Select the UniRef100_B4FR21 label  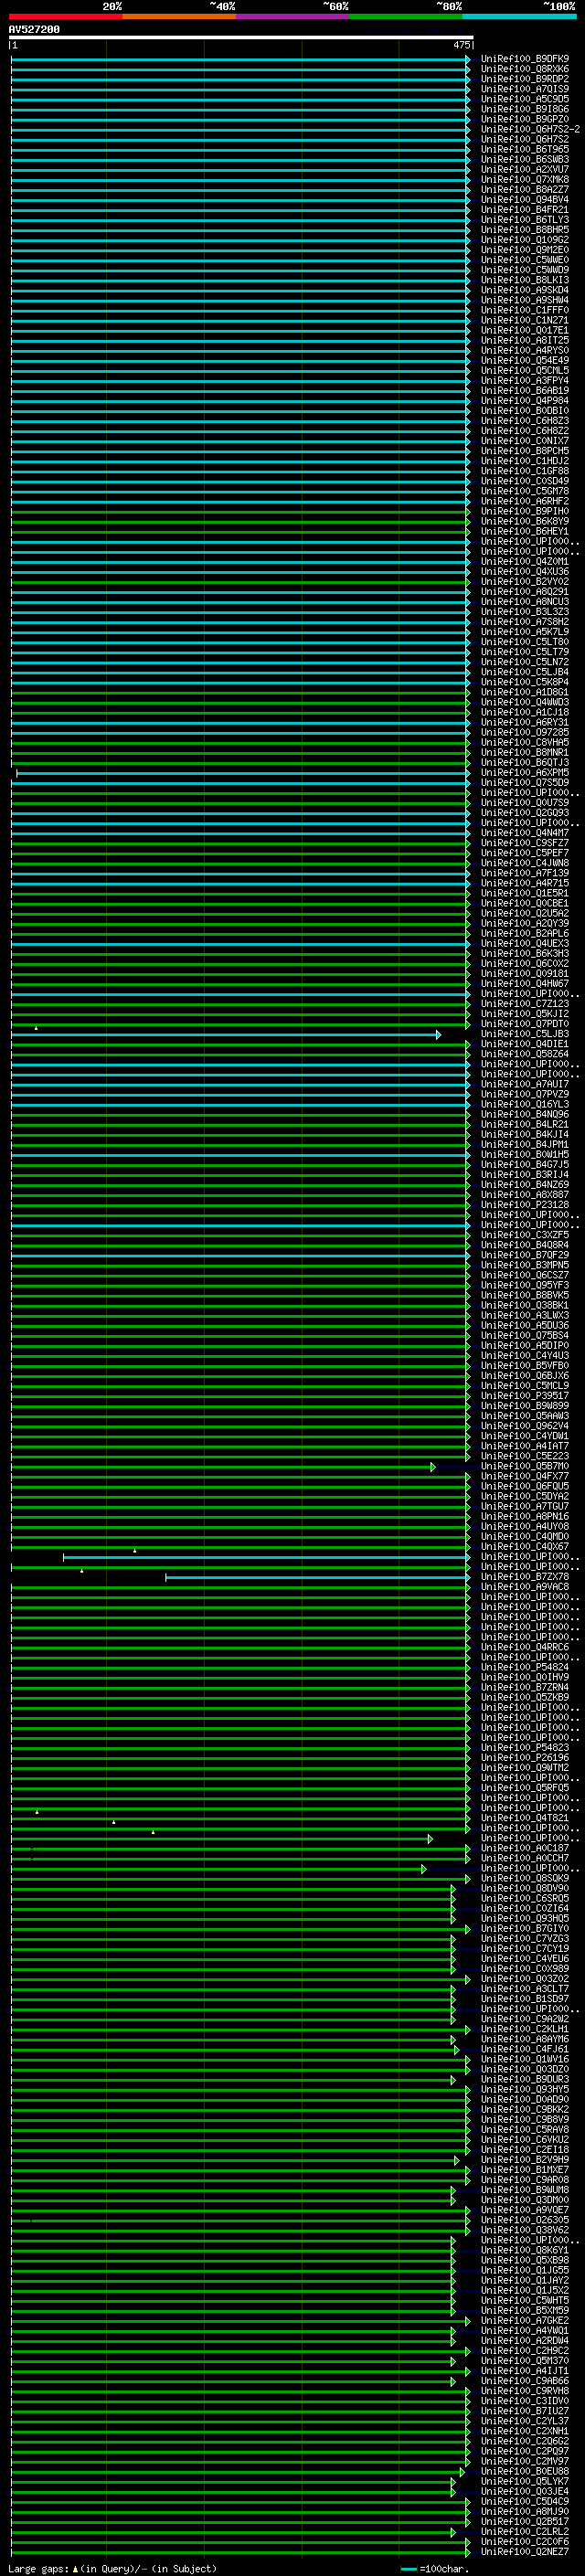pos(525,209)
